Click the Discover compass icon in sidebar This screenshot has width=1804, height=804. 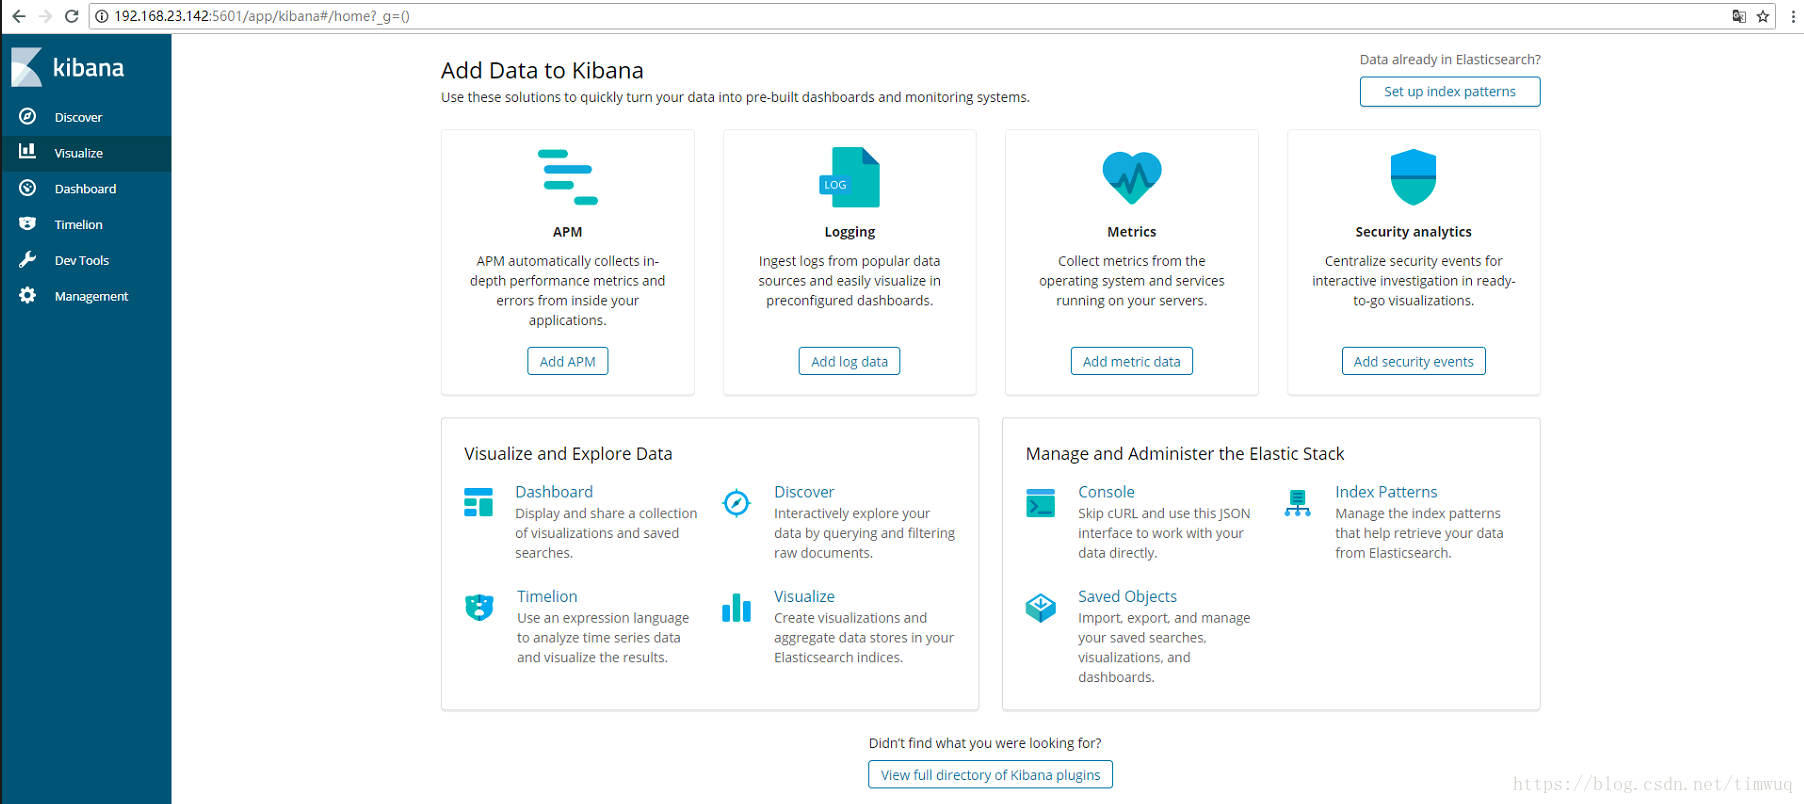(28, 116)
